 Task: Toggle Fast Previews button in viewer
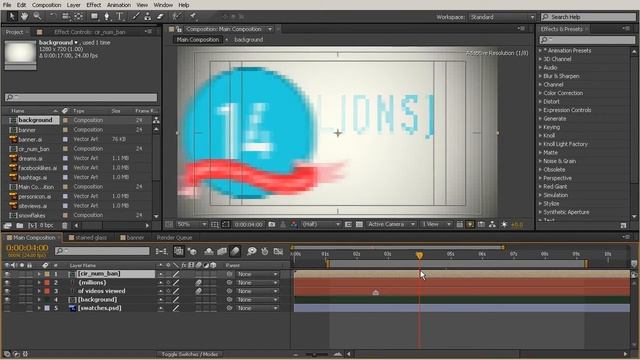(x=470, y=224)
